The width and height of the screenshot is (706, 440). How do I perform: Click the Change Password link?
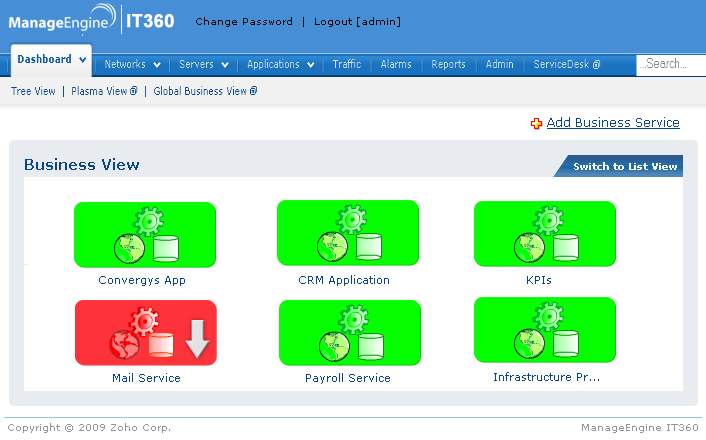244,21
